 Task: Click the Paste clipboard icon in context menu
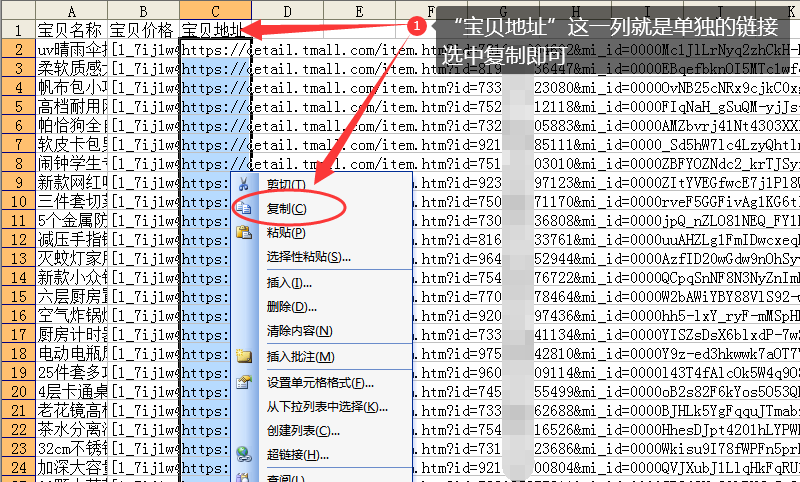pos(244,232)
